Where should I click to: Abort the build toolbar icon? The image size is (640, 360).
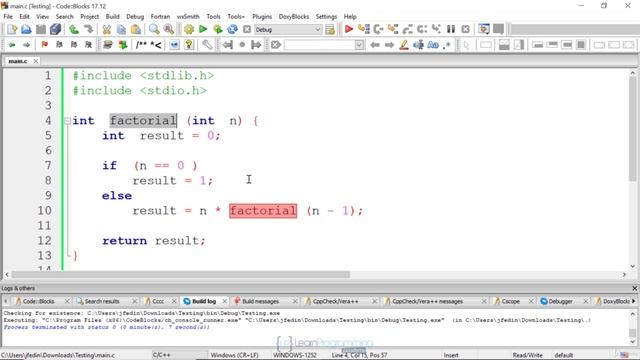[247, 29]
